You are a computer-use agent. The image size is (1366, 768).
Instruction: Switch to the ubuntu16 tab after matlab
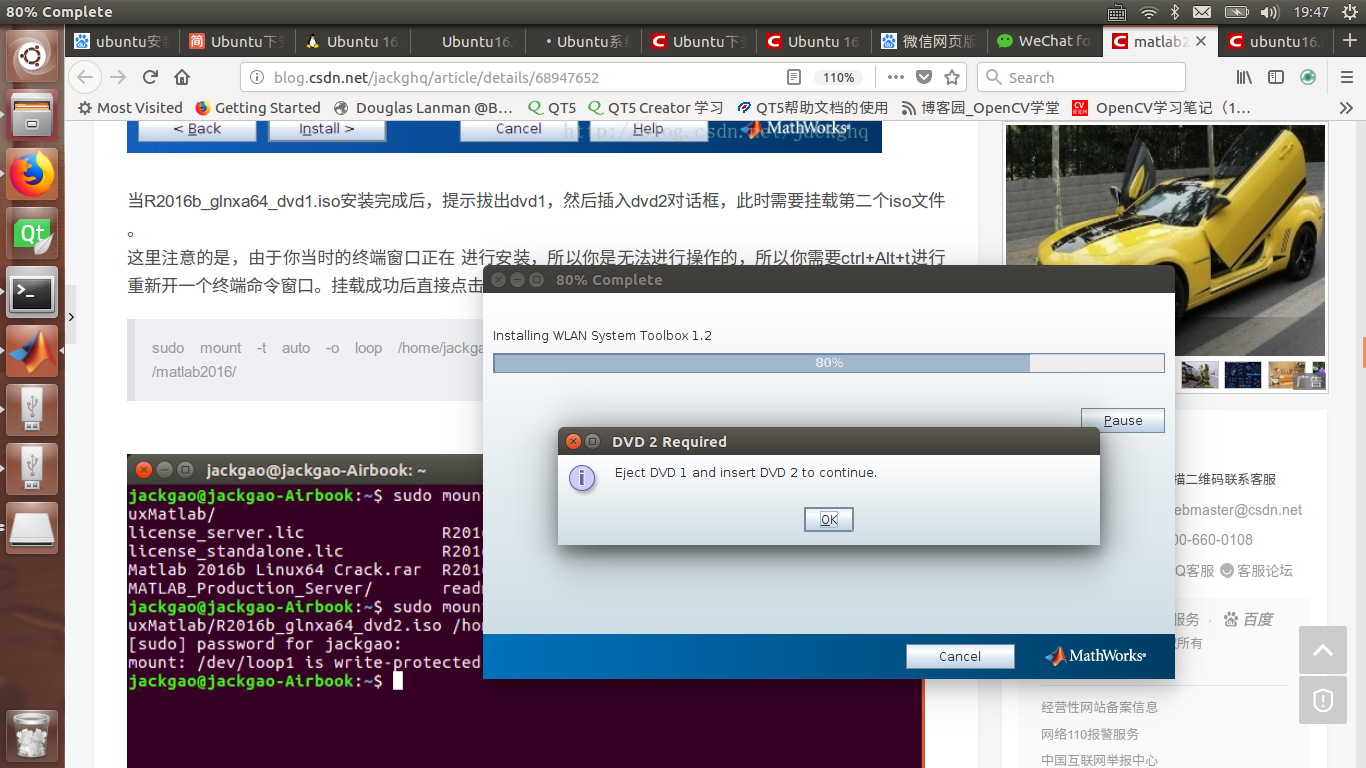1276,41
